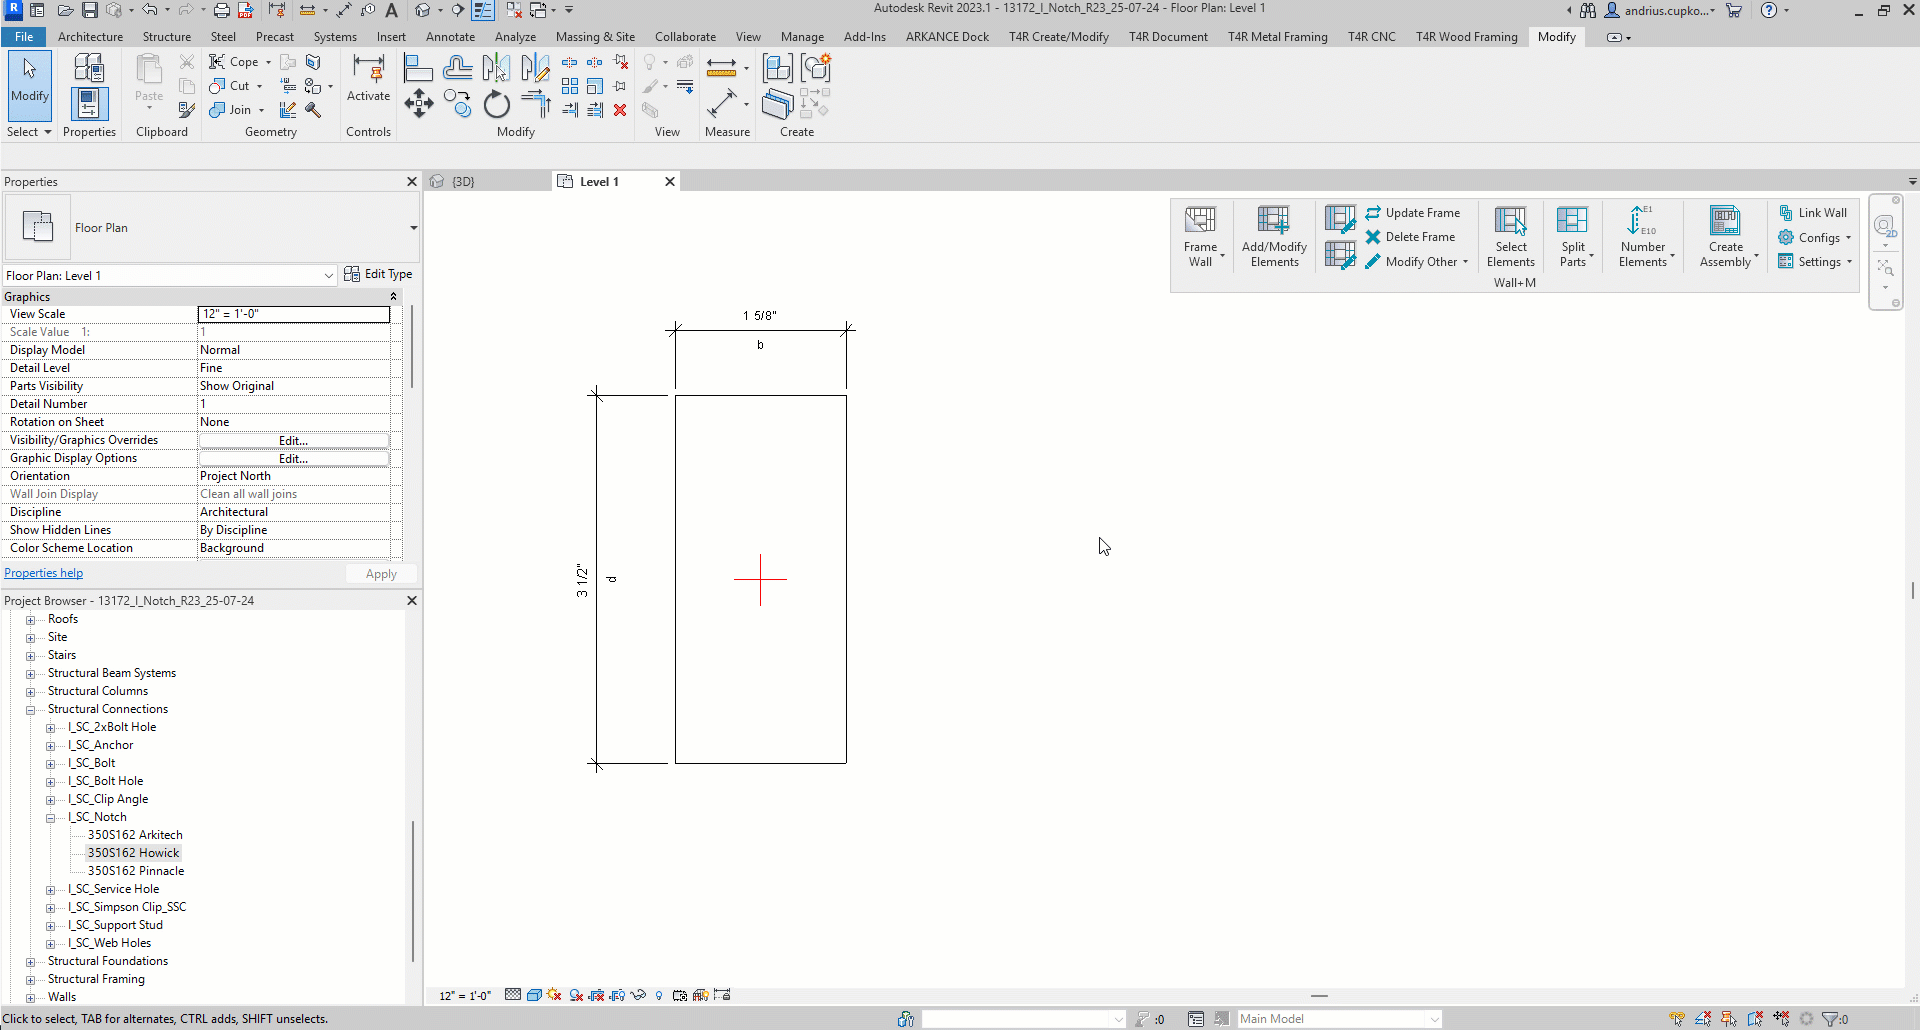Open the Floor Plan: Level 1 dropdown

pos(328,276)
